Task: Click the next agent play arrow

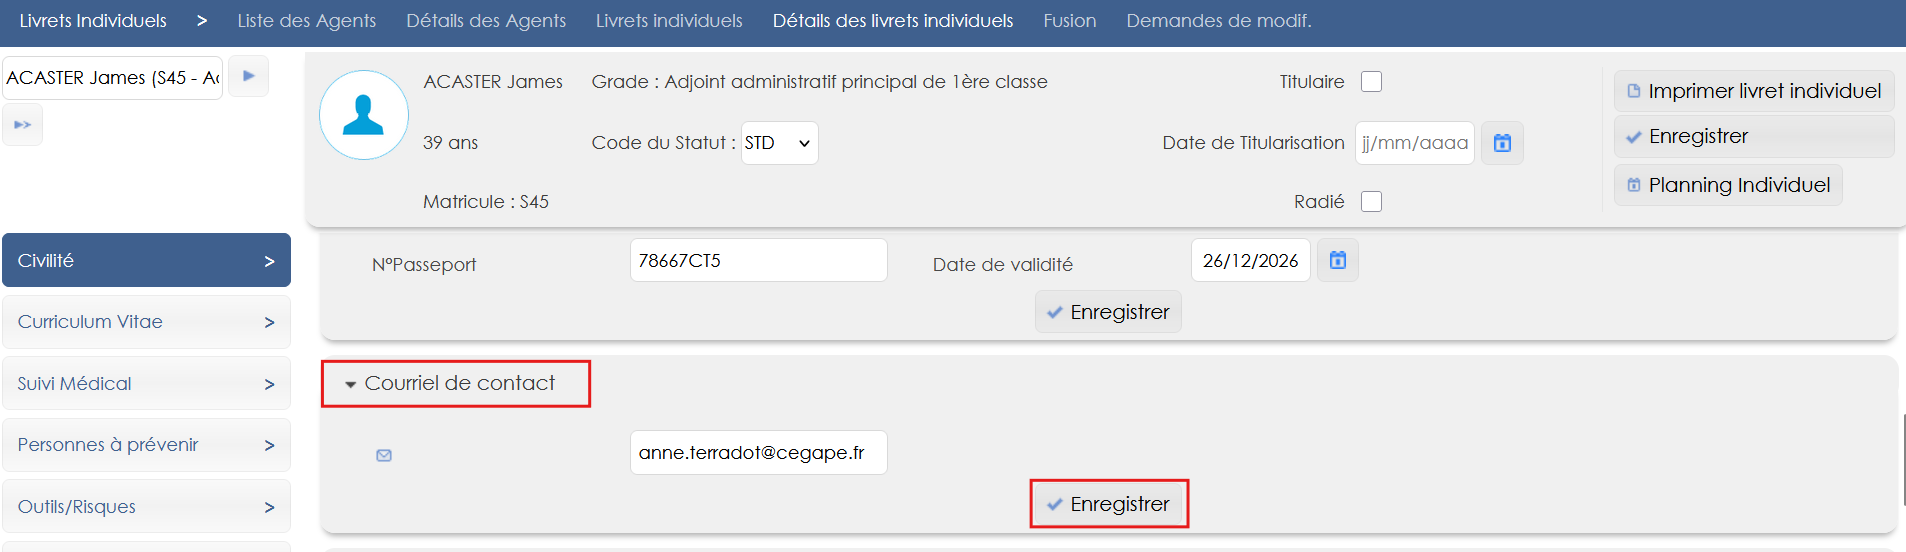Action: click(x=249, y=76)
